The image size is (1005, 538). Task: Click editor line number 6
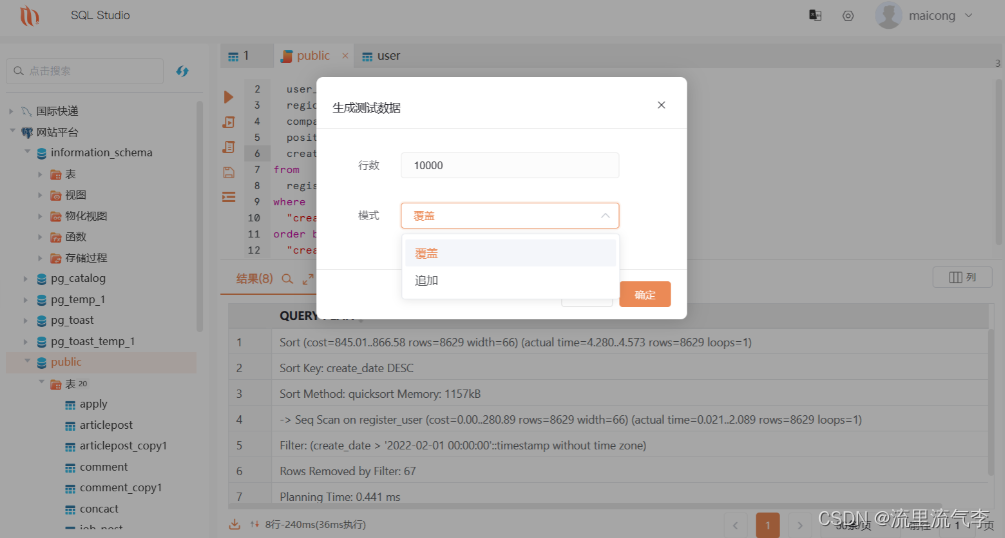point(257,153)
